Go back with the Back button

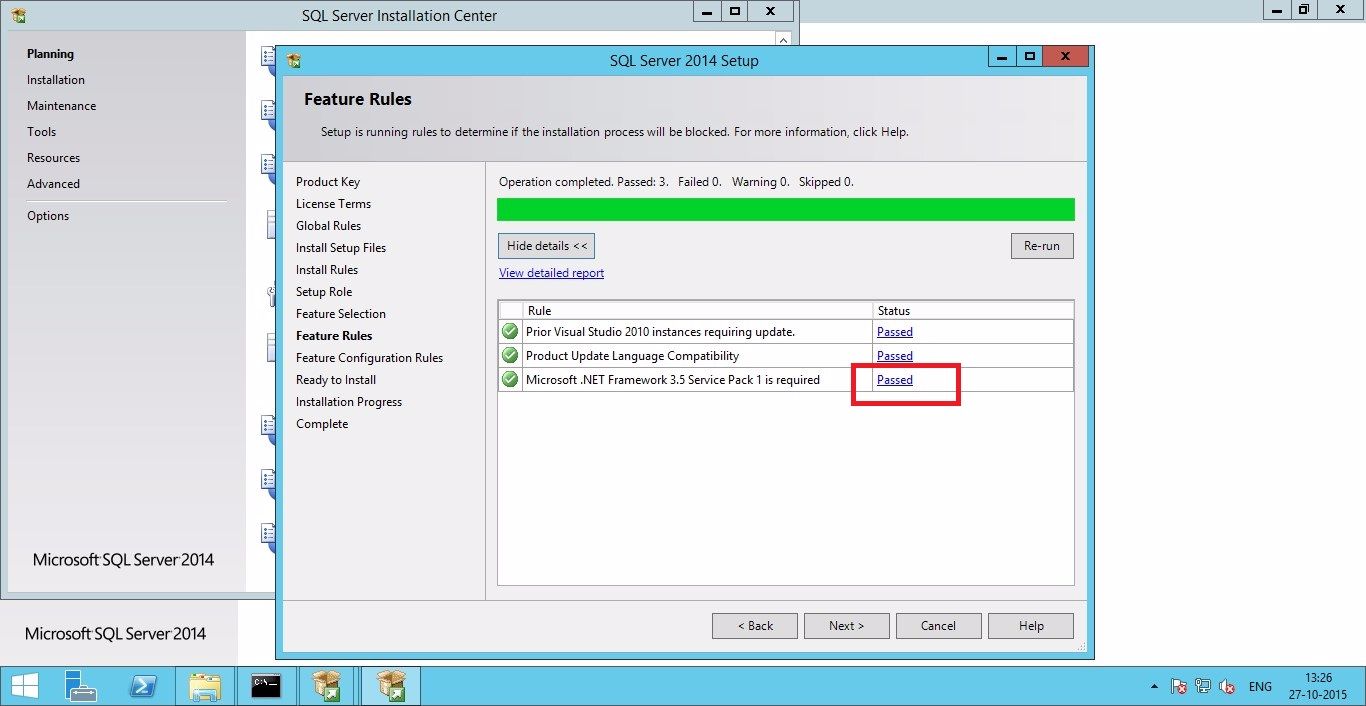[755, 626]
